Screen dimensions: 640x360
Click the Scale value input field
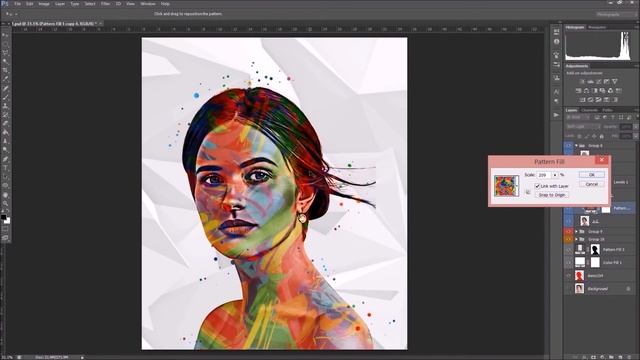point(544,175)
